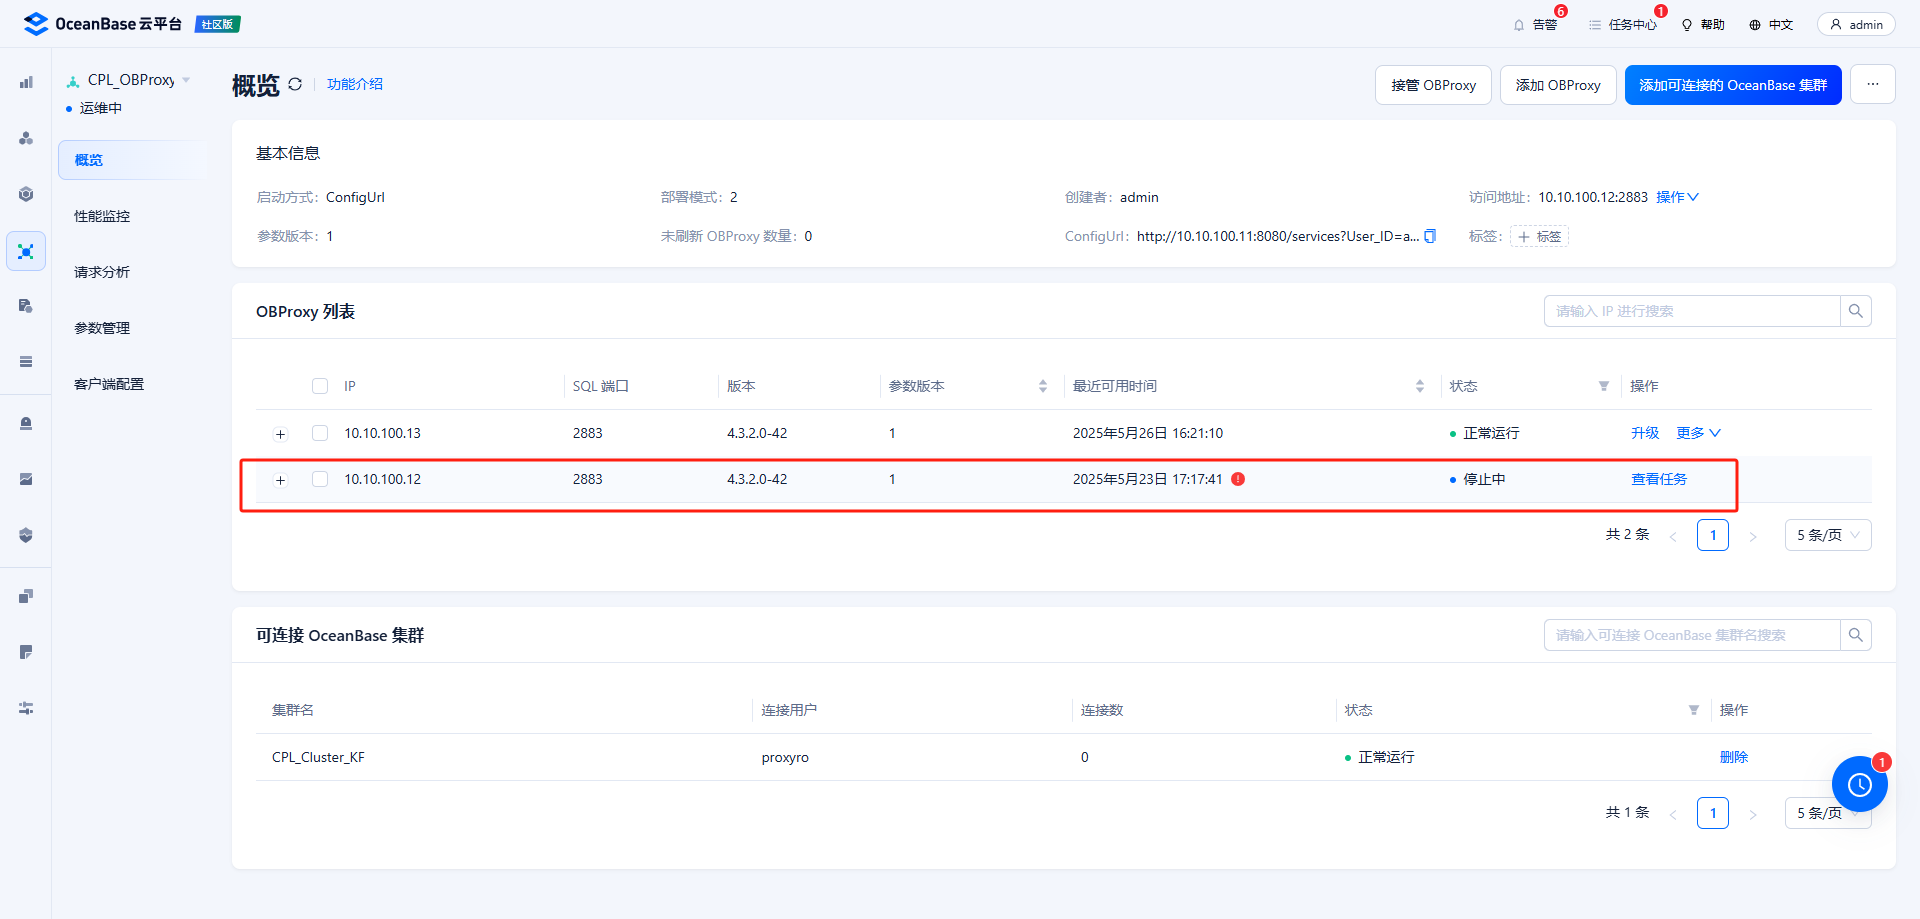Open the security shield sidebar icon
Viewport: 1920px width, 919px height.
26,536
